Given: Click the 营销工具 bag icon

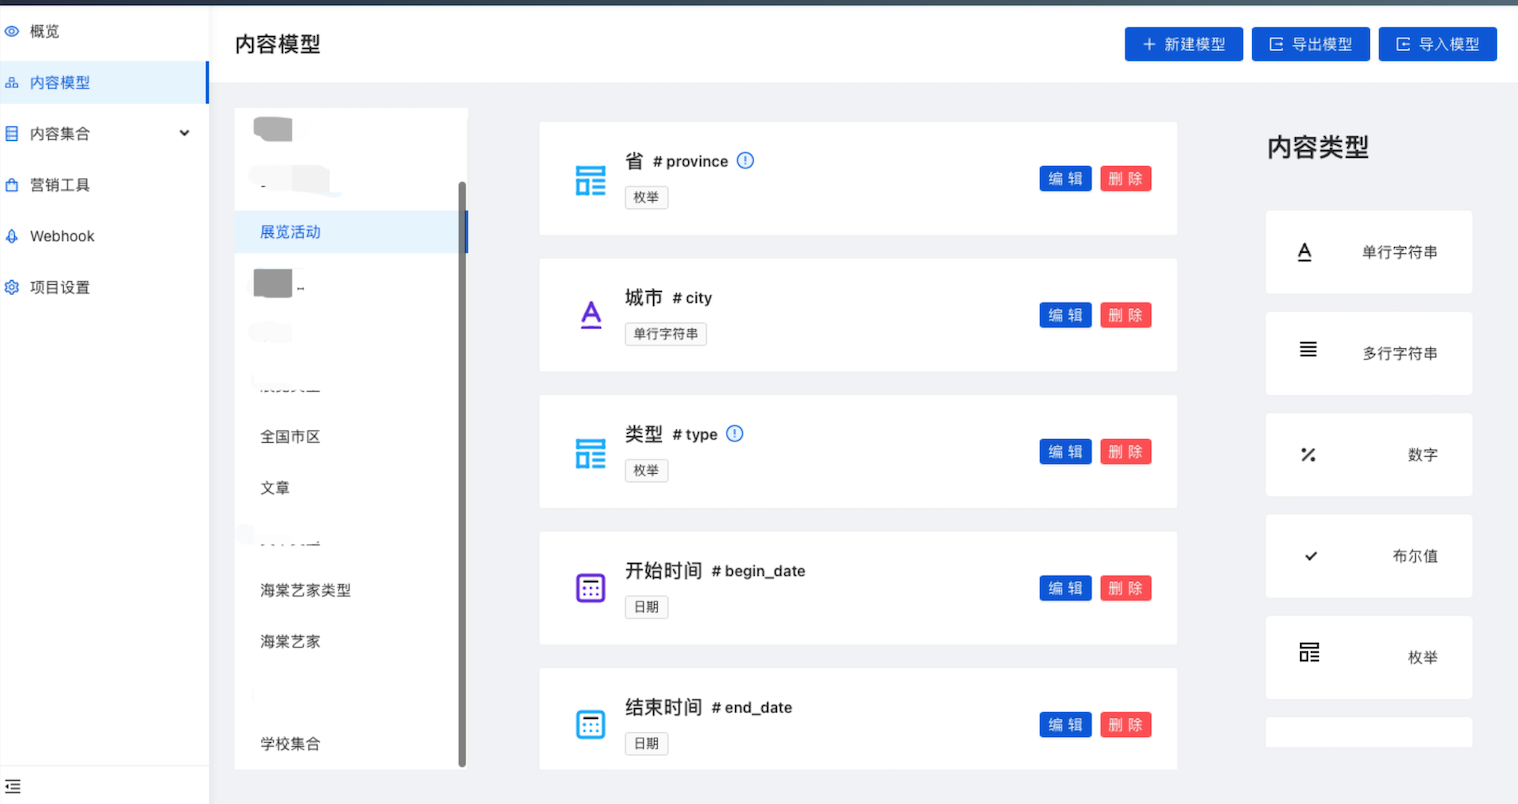Looking at the screenshot, I should tap(12, 185).
